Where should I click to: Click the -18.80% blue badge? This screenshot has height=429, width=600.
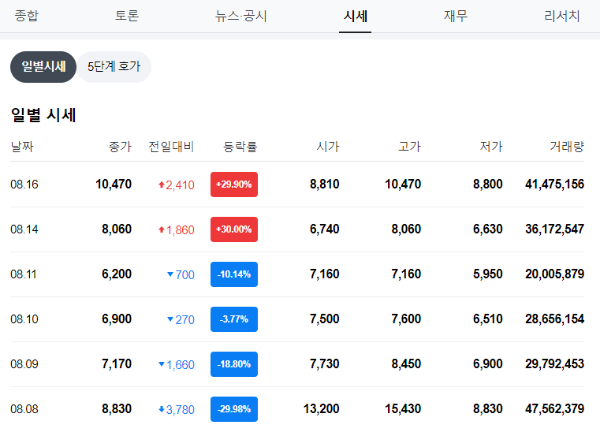[x=234, y=364]
